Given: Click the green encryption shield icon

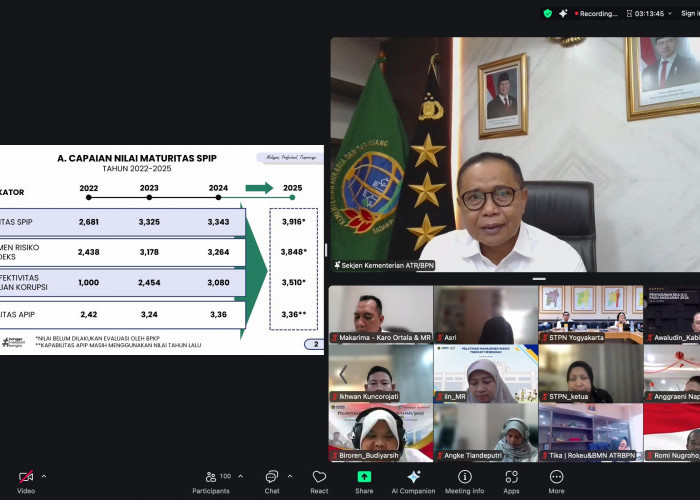Looking at the screenshot, I should click(547, 13).
